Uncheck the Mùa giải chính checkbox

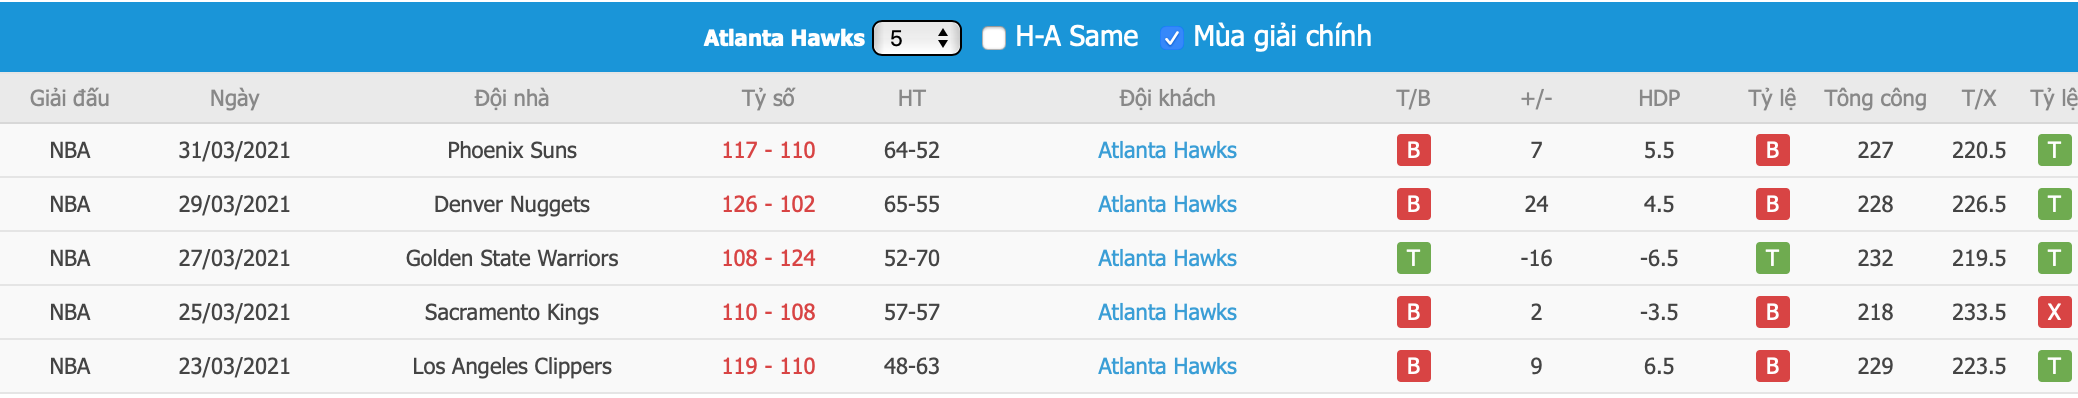pyautogui.click(x=1171, y=38)
